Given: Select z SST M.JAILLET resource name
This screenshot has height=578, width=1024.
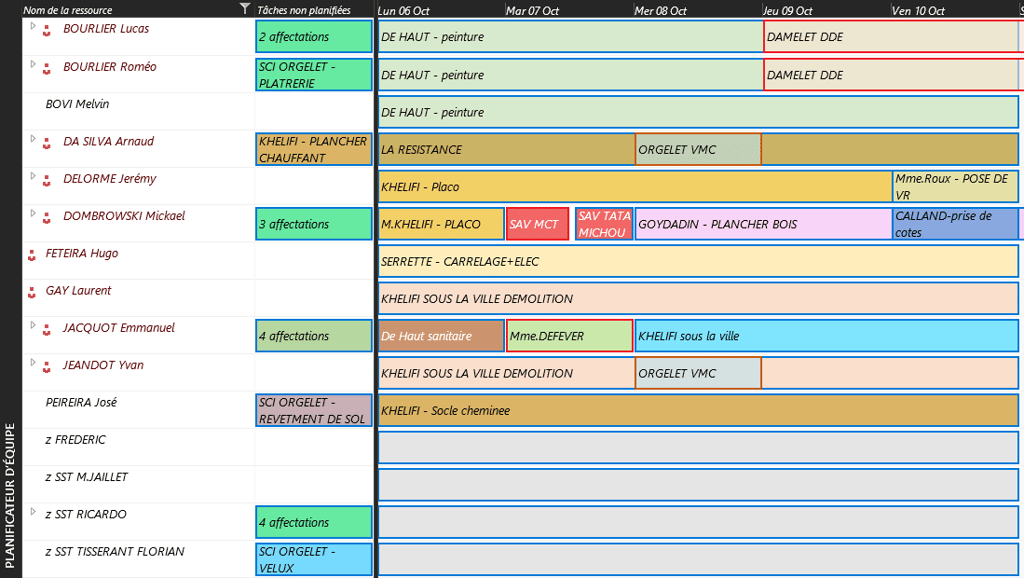Looking at the screenshot, I should [x=86, y=477].
